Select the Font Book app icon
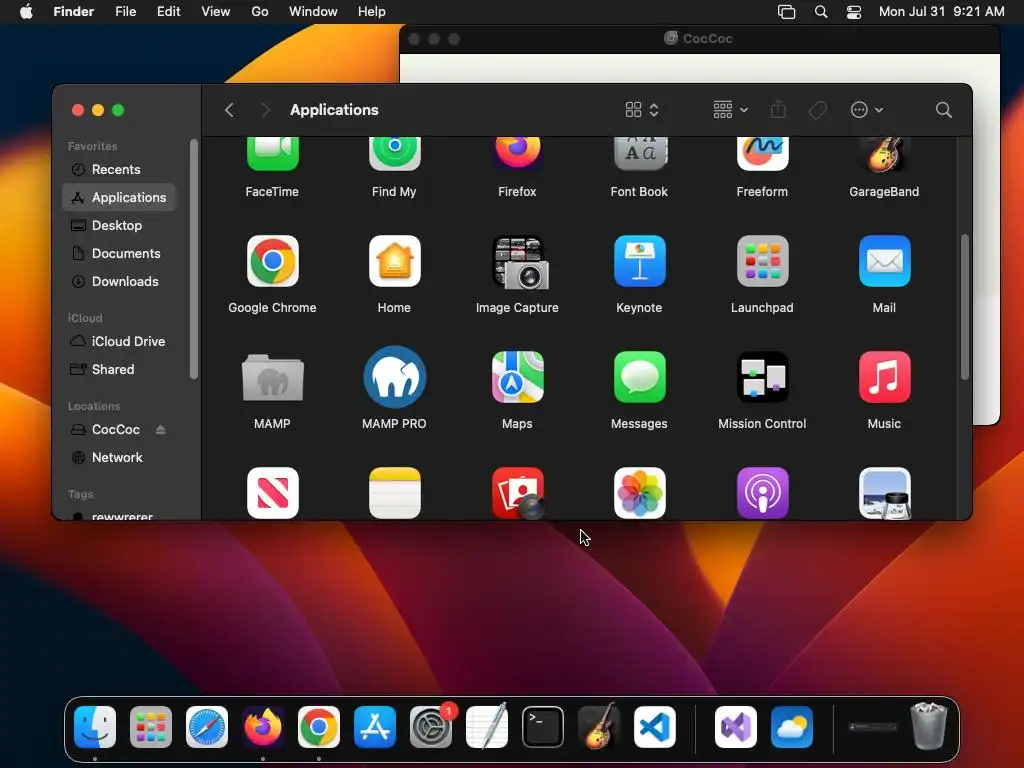The width and height of the screenshot is (1024, 768). 639,154
